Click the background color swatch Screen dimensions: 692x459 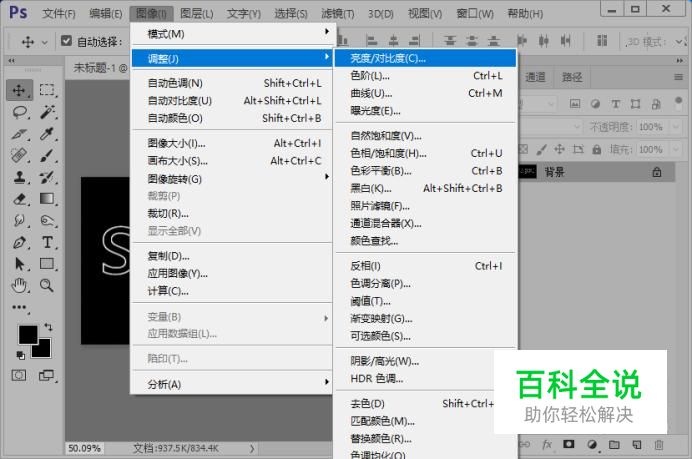tap(44, 351)
